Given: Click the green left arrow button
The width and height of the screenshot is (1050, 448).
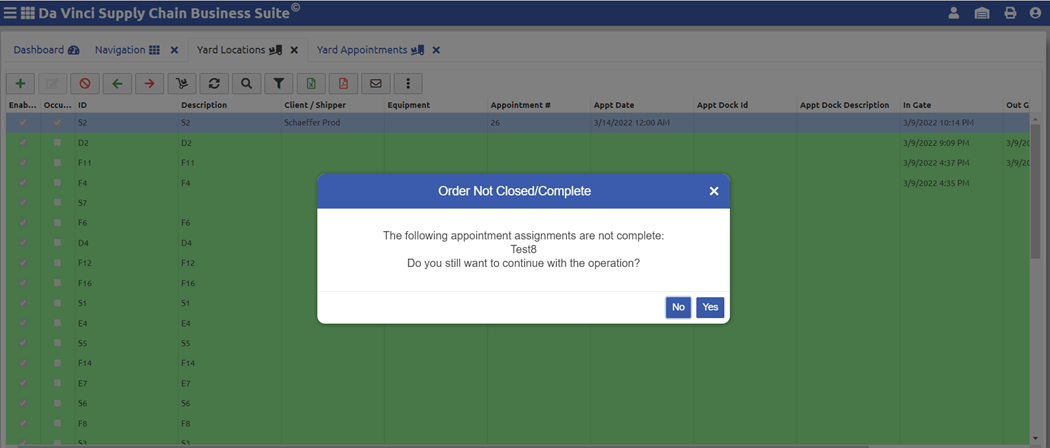Looking at the screenshot, I should pos(117,84).
